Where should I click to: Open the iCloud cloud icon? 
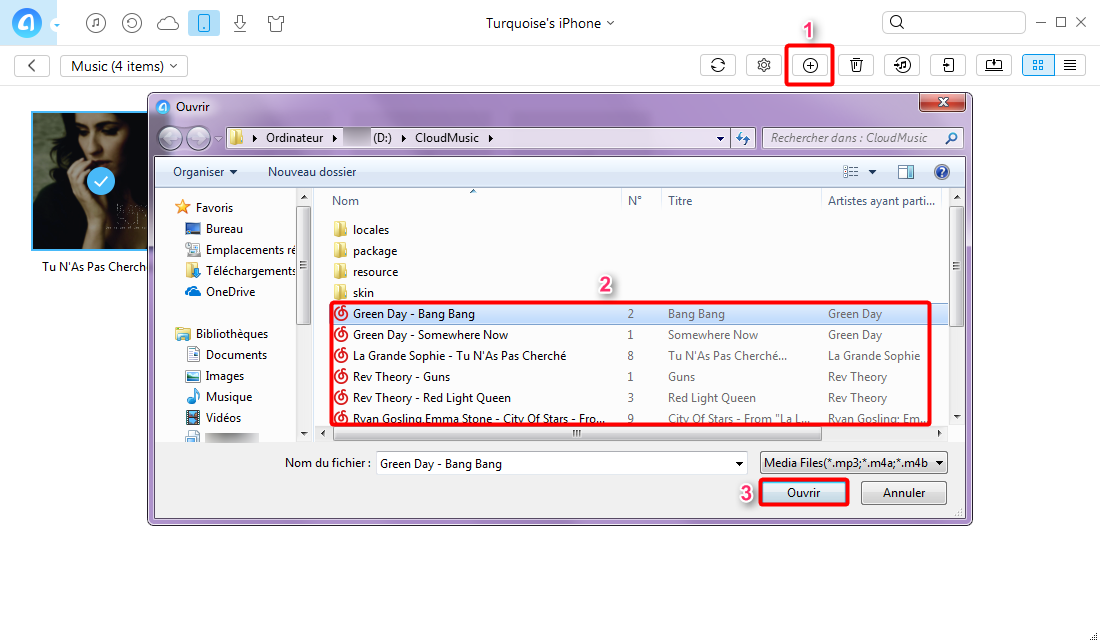[x=168, y=23]
